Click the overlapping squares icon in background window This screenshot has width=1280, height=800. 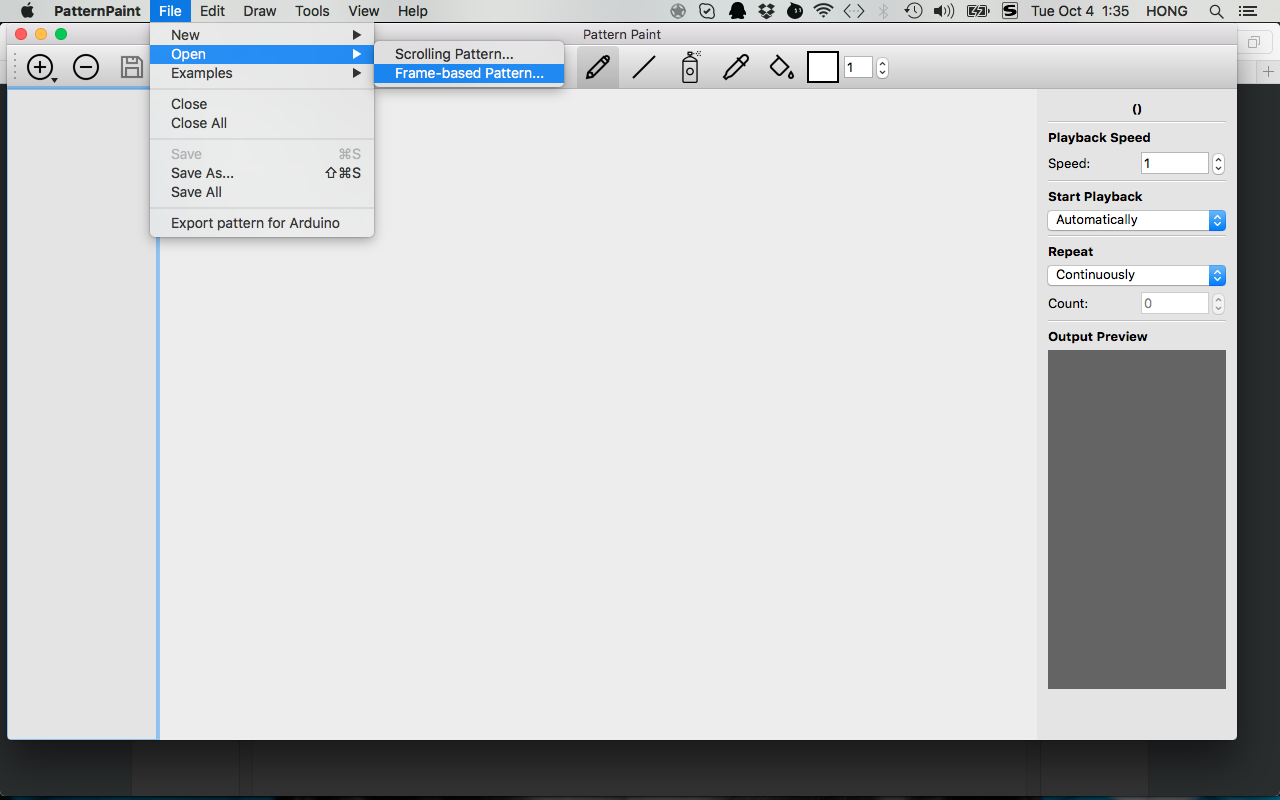pyautogui.click(x=1253, y=42)
